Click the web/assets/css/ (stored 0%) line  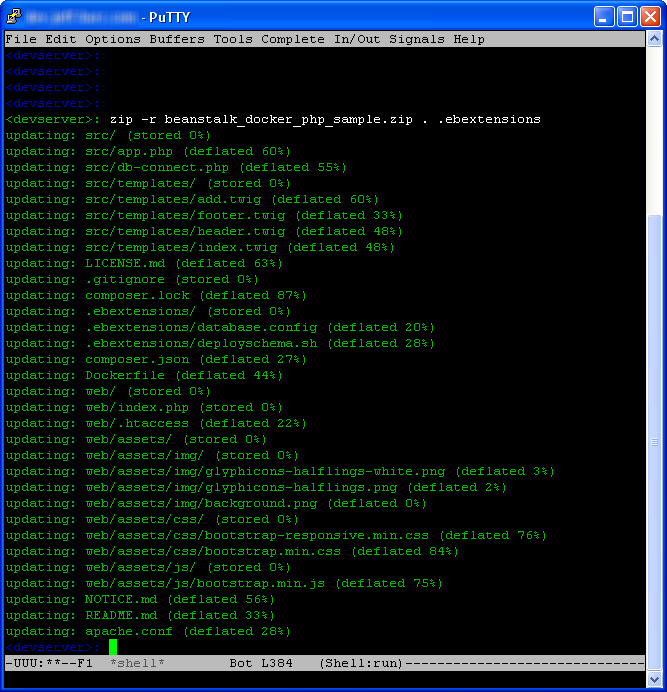(x=152, y=519)
